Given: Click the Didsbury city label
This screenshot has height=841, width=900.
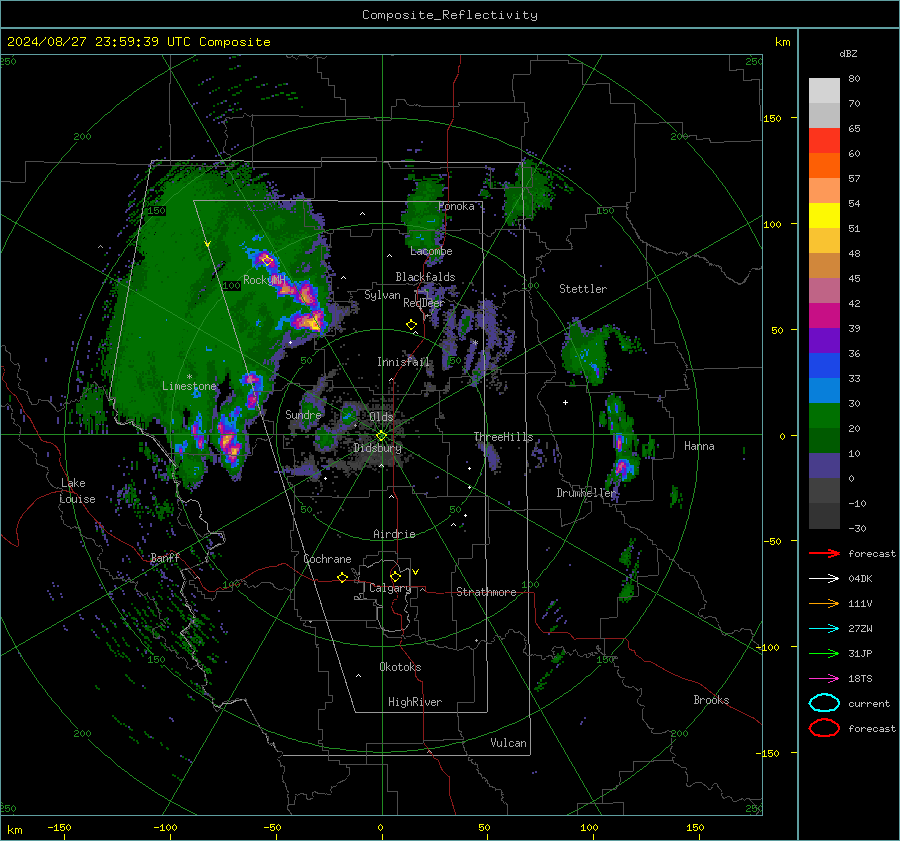Looking at the screenshot, I should point(377,448).
